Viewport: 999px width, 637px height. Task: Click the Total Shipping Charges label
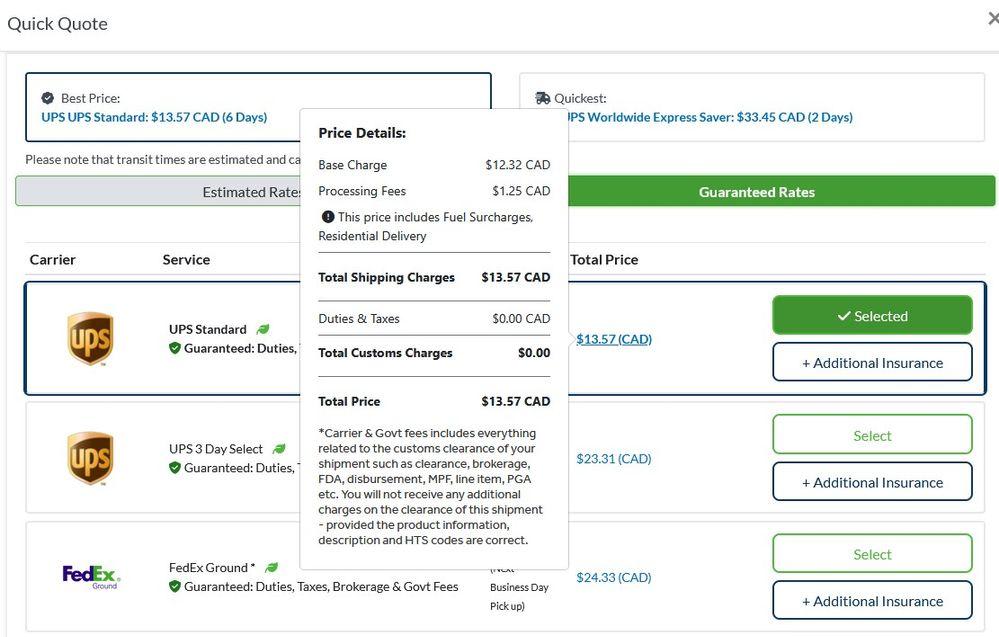(387, 277)
